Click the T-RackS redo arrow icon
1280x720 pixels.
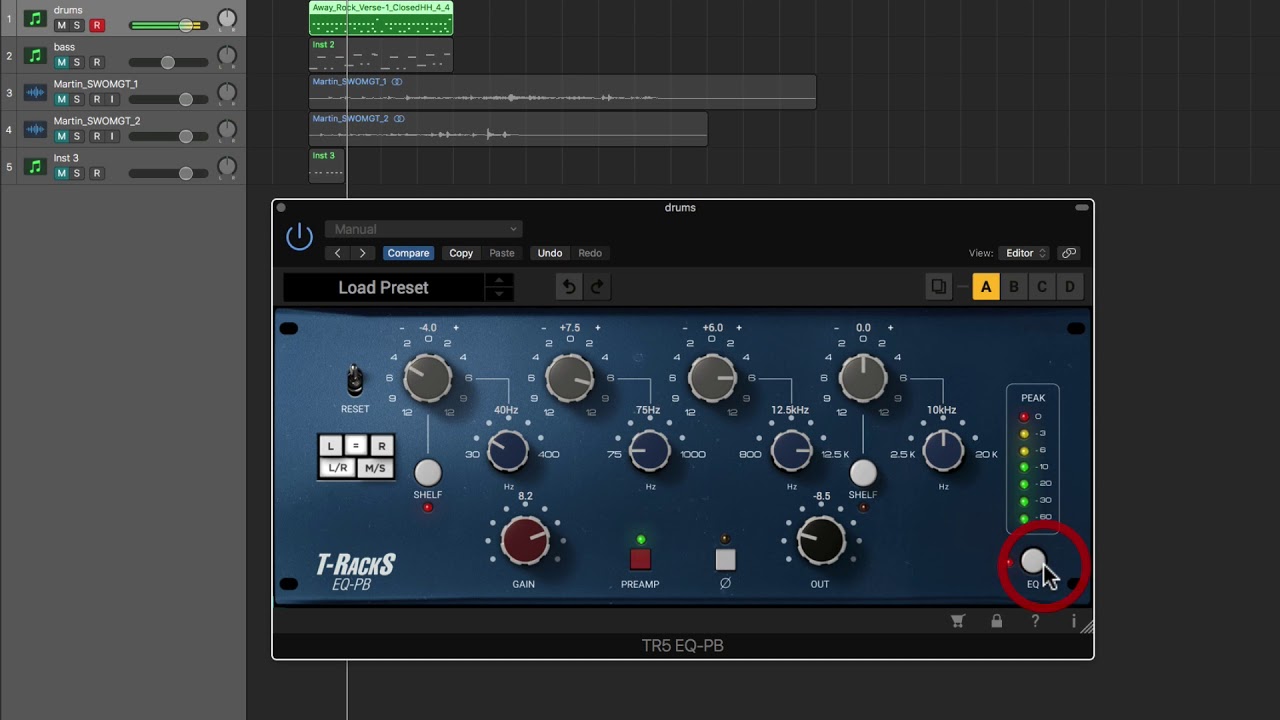tap(597, 287)
